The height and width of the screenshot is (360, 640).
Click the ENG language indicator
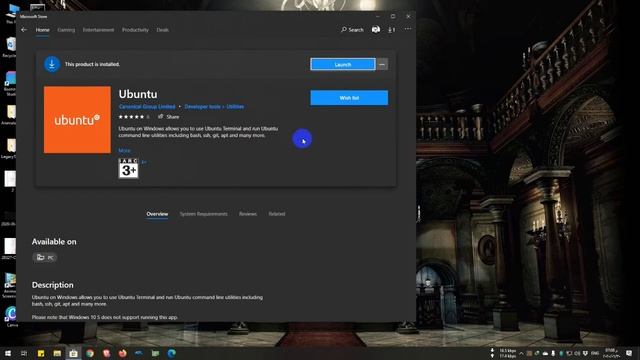click(595, 353)
